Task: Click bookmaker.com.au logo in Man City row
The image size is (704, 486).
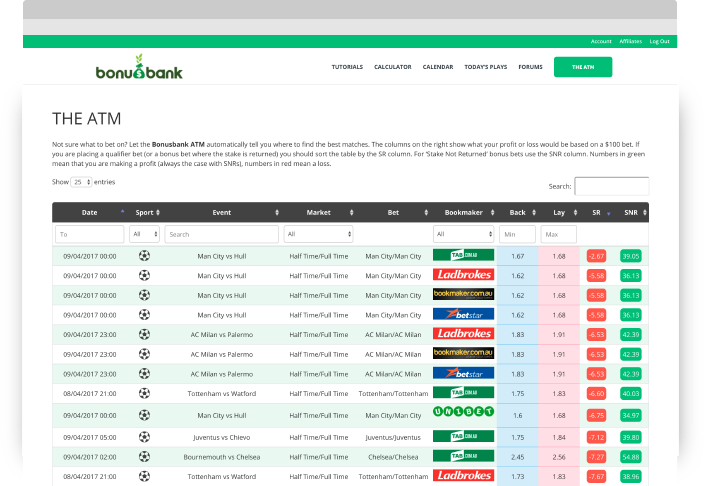Action: 463,294
